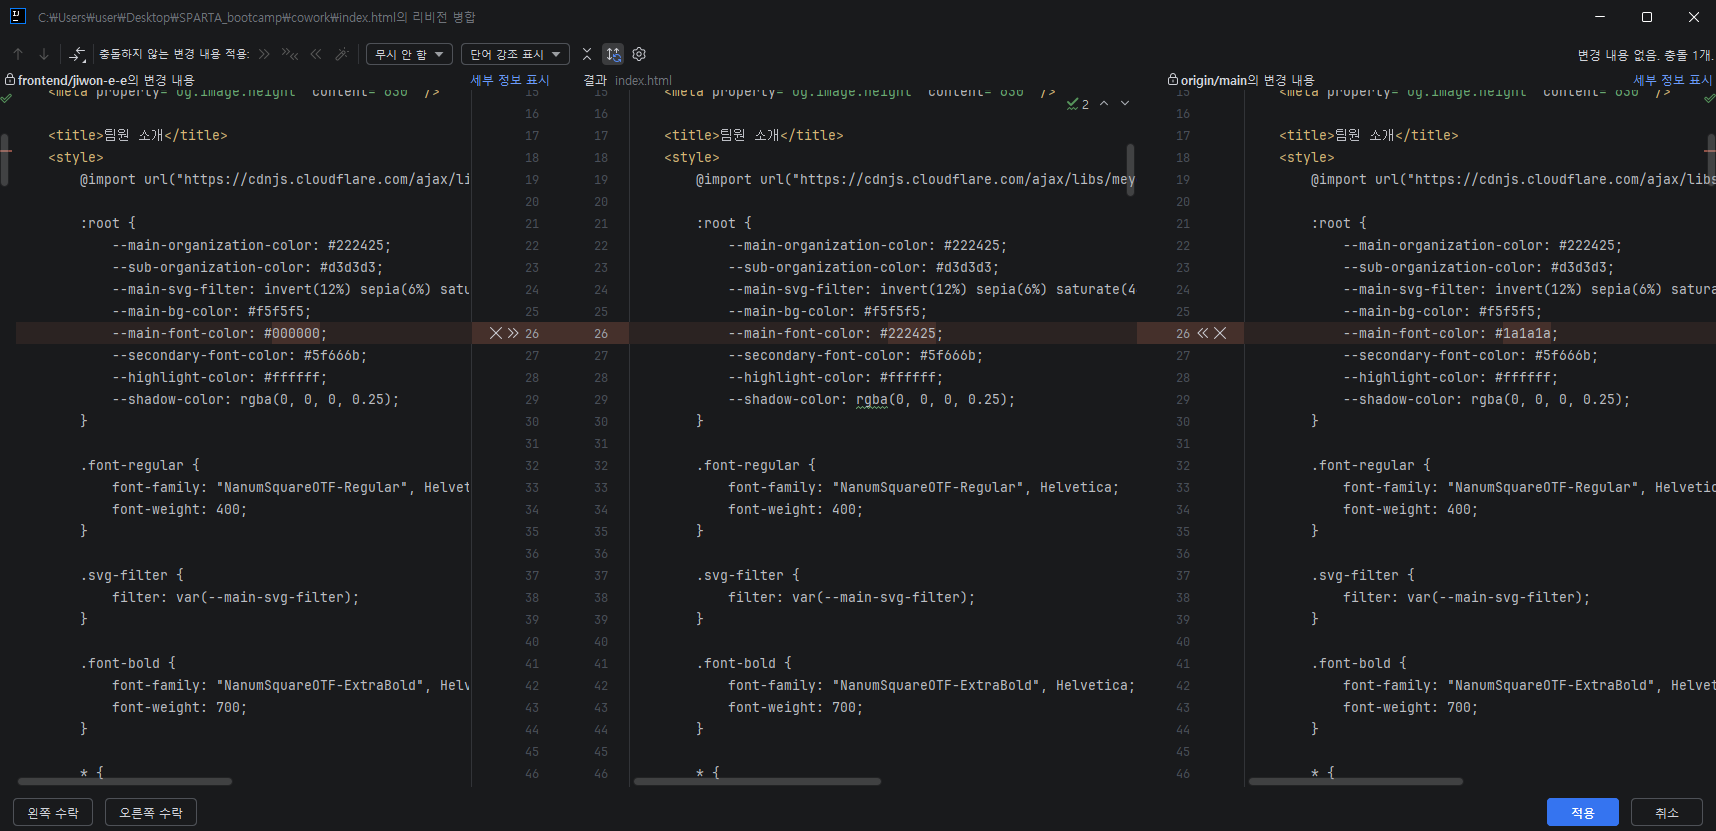This screenshot has height=831, width=1716.
Task: Click 'font-weight: 700;' in the result pane
Action: click(x=796, y=707)
